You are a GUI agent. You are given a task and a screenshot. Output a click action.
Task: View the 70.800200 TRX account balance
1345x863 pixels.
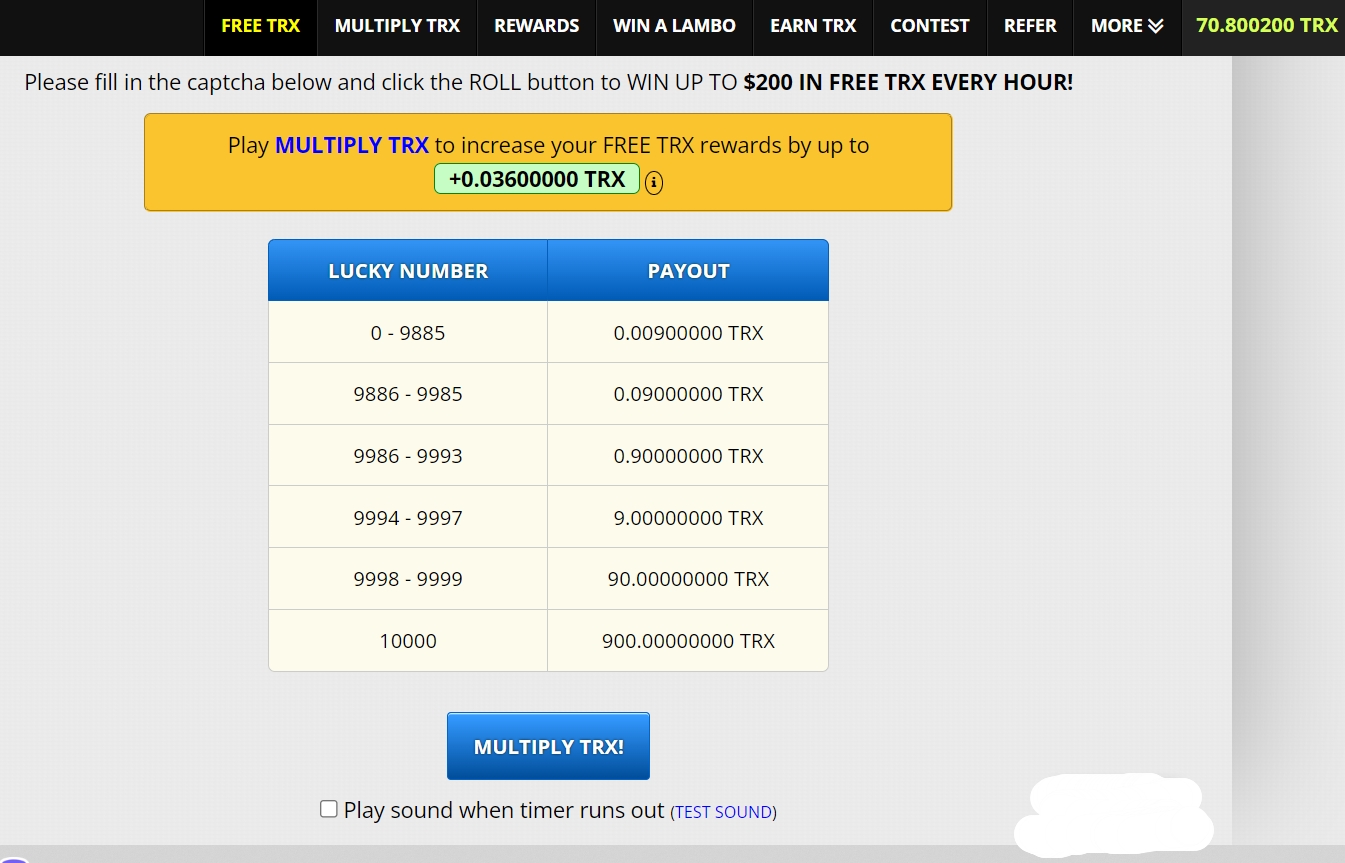click(1266, 26)
